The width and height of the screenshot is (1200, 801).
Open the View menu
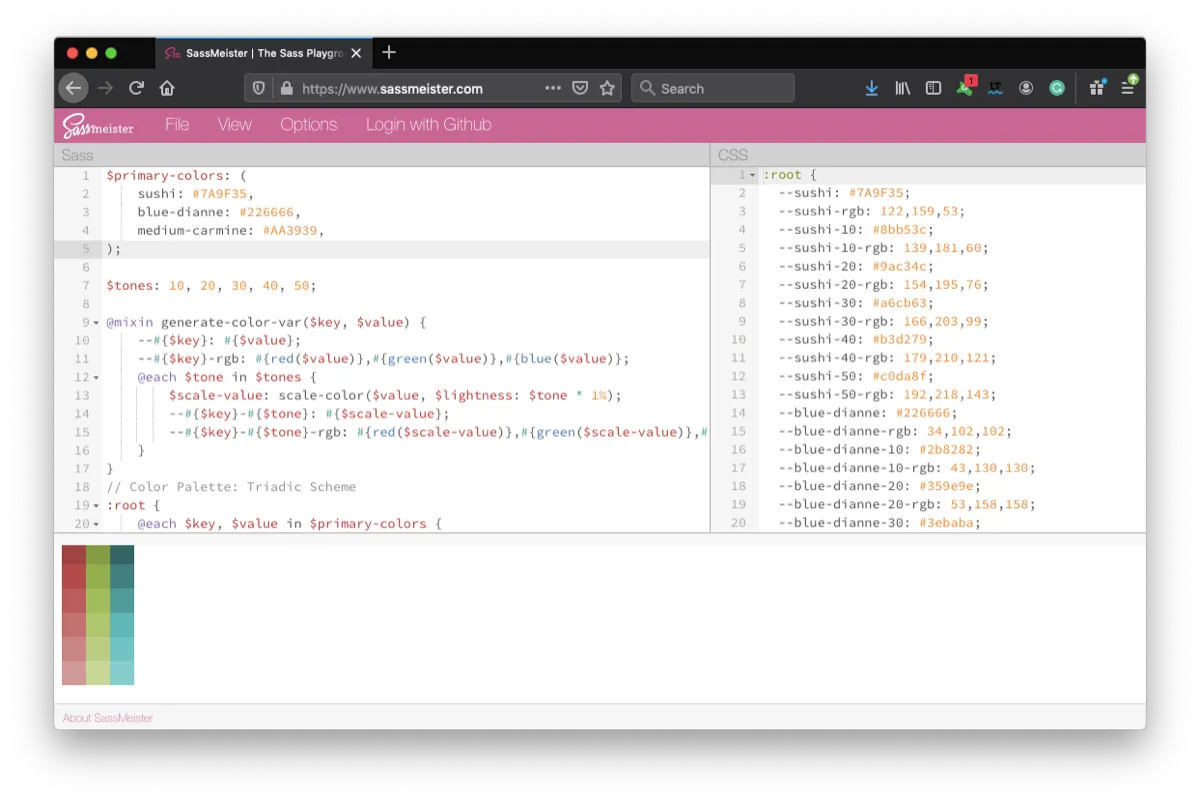click(235, 125)
